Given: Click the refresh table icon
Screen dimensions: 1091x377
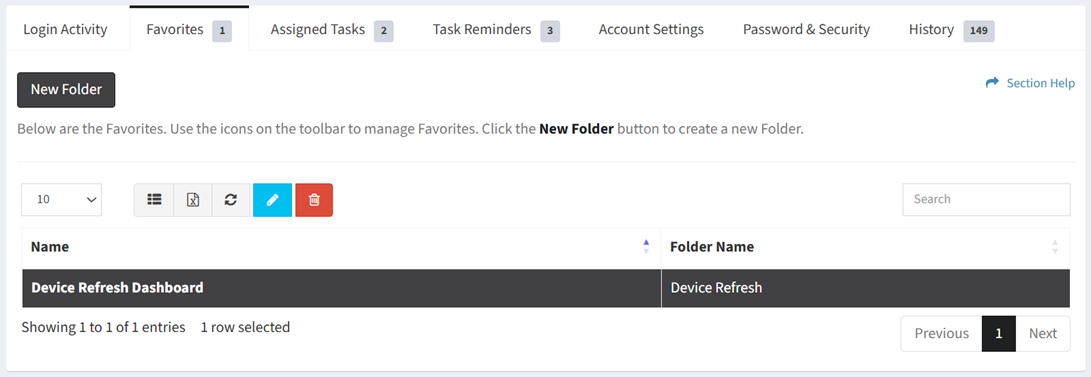Looking at the screenshot, I should (x=231, y=200).
